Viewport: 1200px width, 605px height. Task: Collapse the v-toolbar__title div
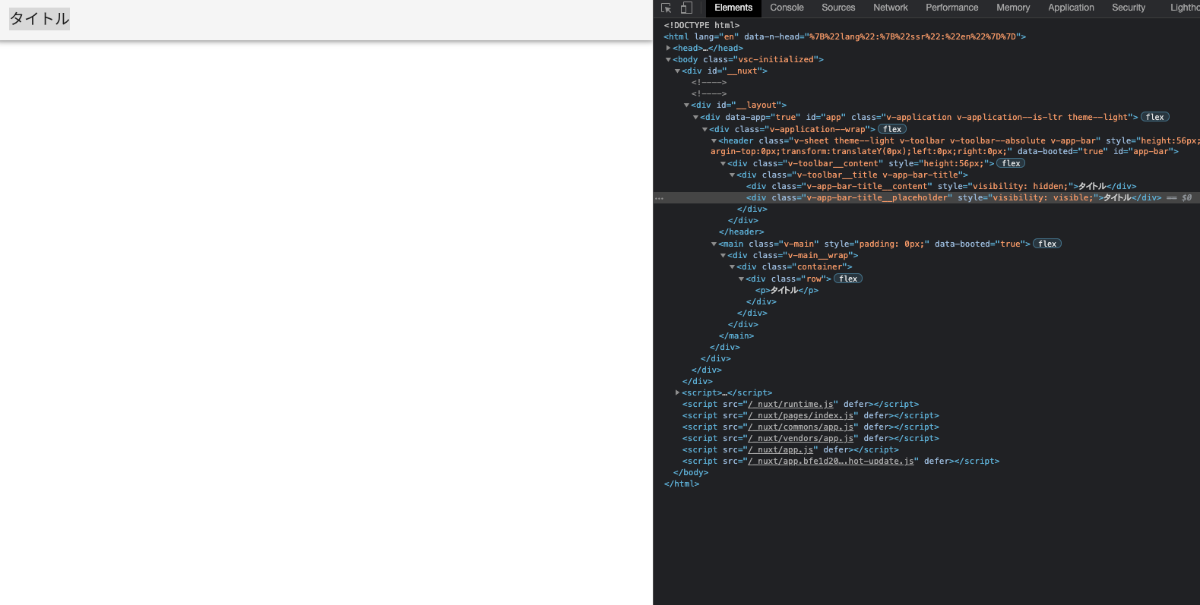[732, 175]
